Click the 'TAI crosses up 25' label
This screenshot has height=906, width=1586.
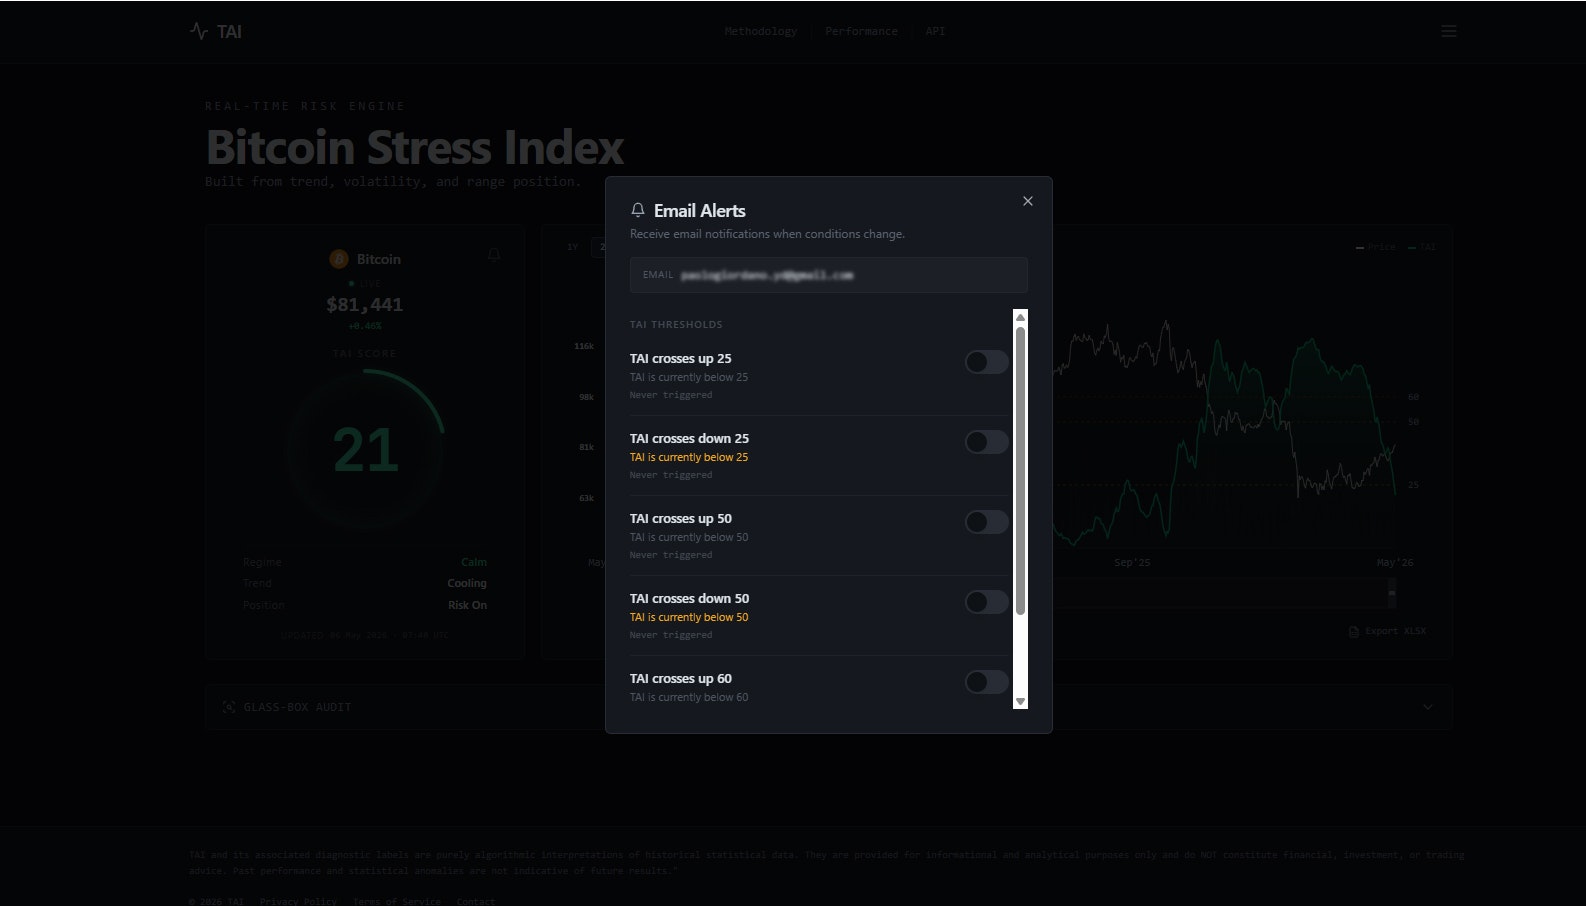pyautogui.click(x=680, y=358)
